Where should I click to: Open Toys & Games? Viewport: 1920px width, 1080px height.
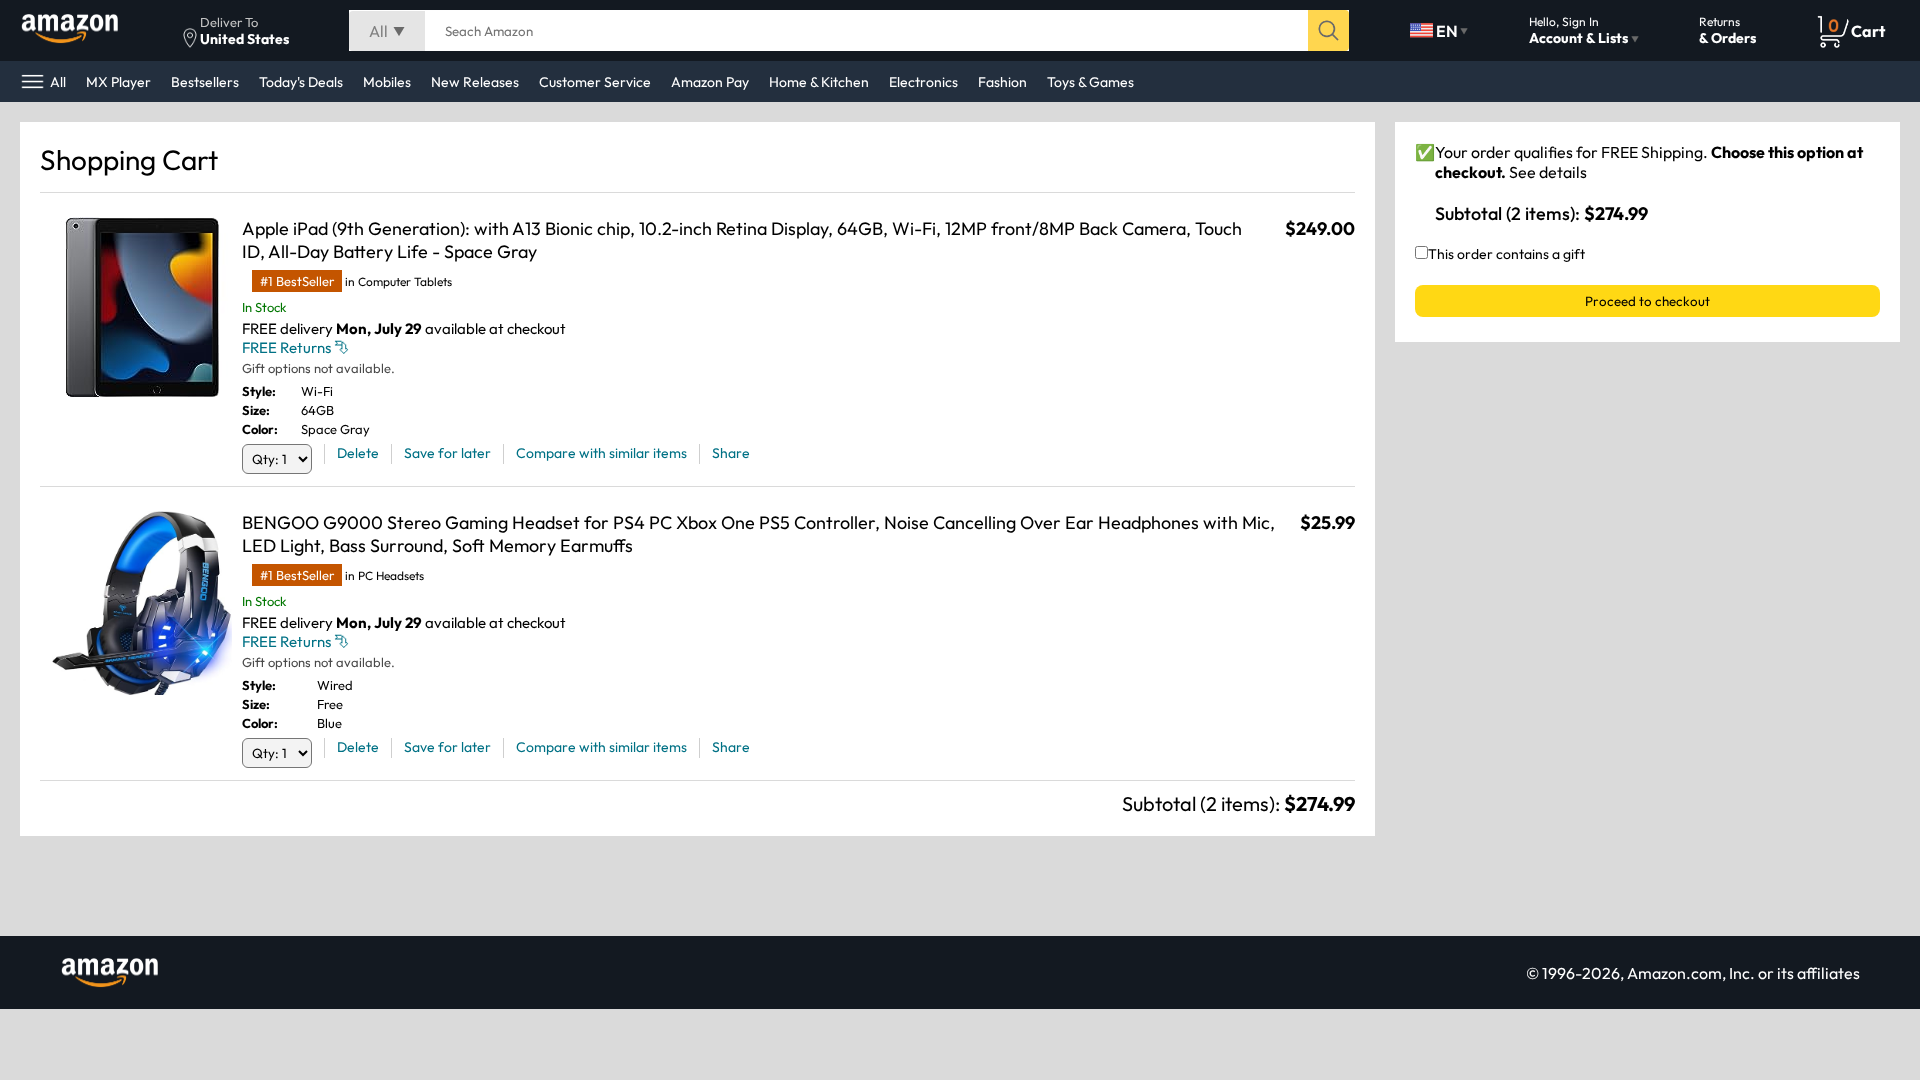1090,82
